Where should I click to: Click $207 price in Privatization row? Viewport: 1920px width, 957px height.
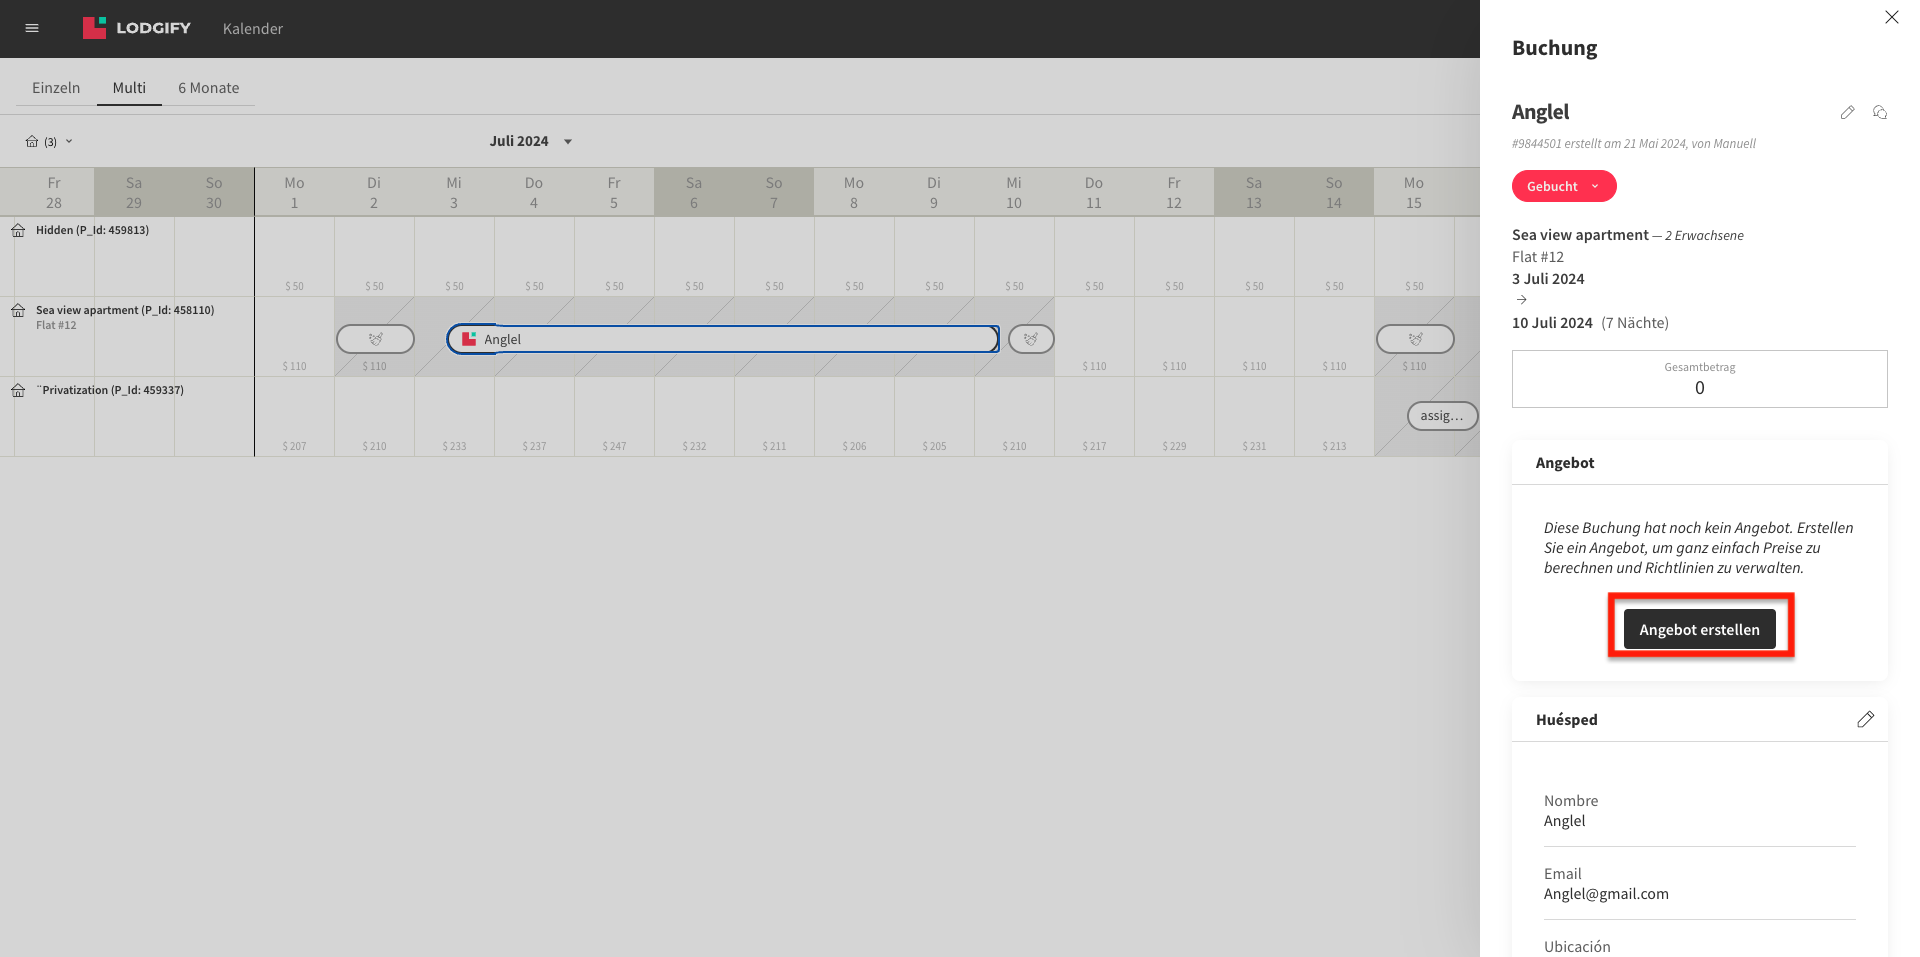294,446
